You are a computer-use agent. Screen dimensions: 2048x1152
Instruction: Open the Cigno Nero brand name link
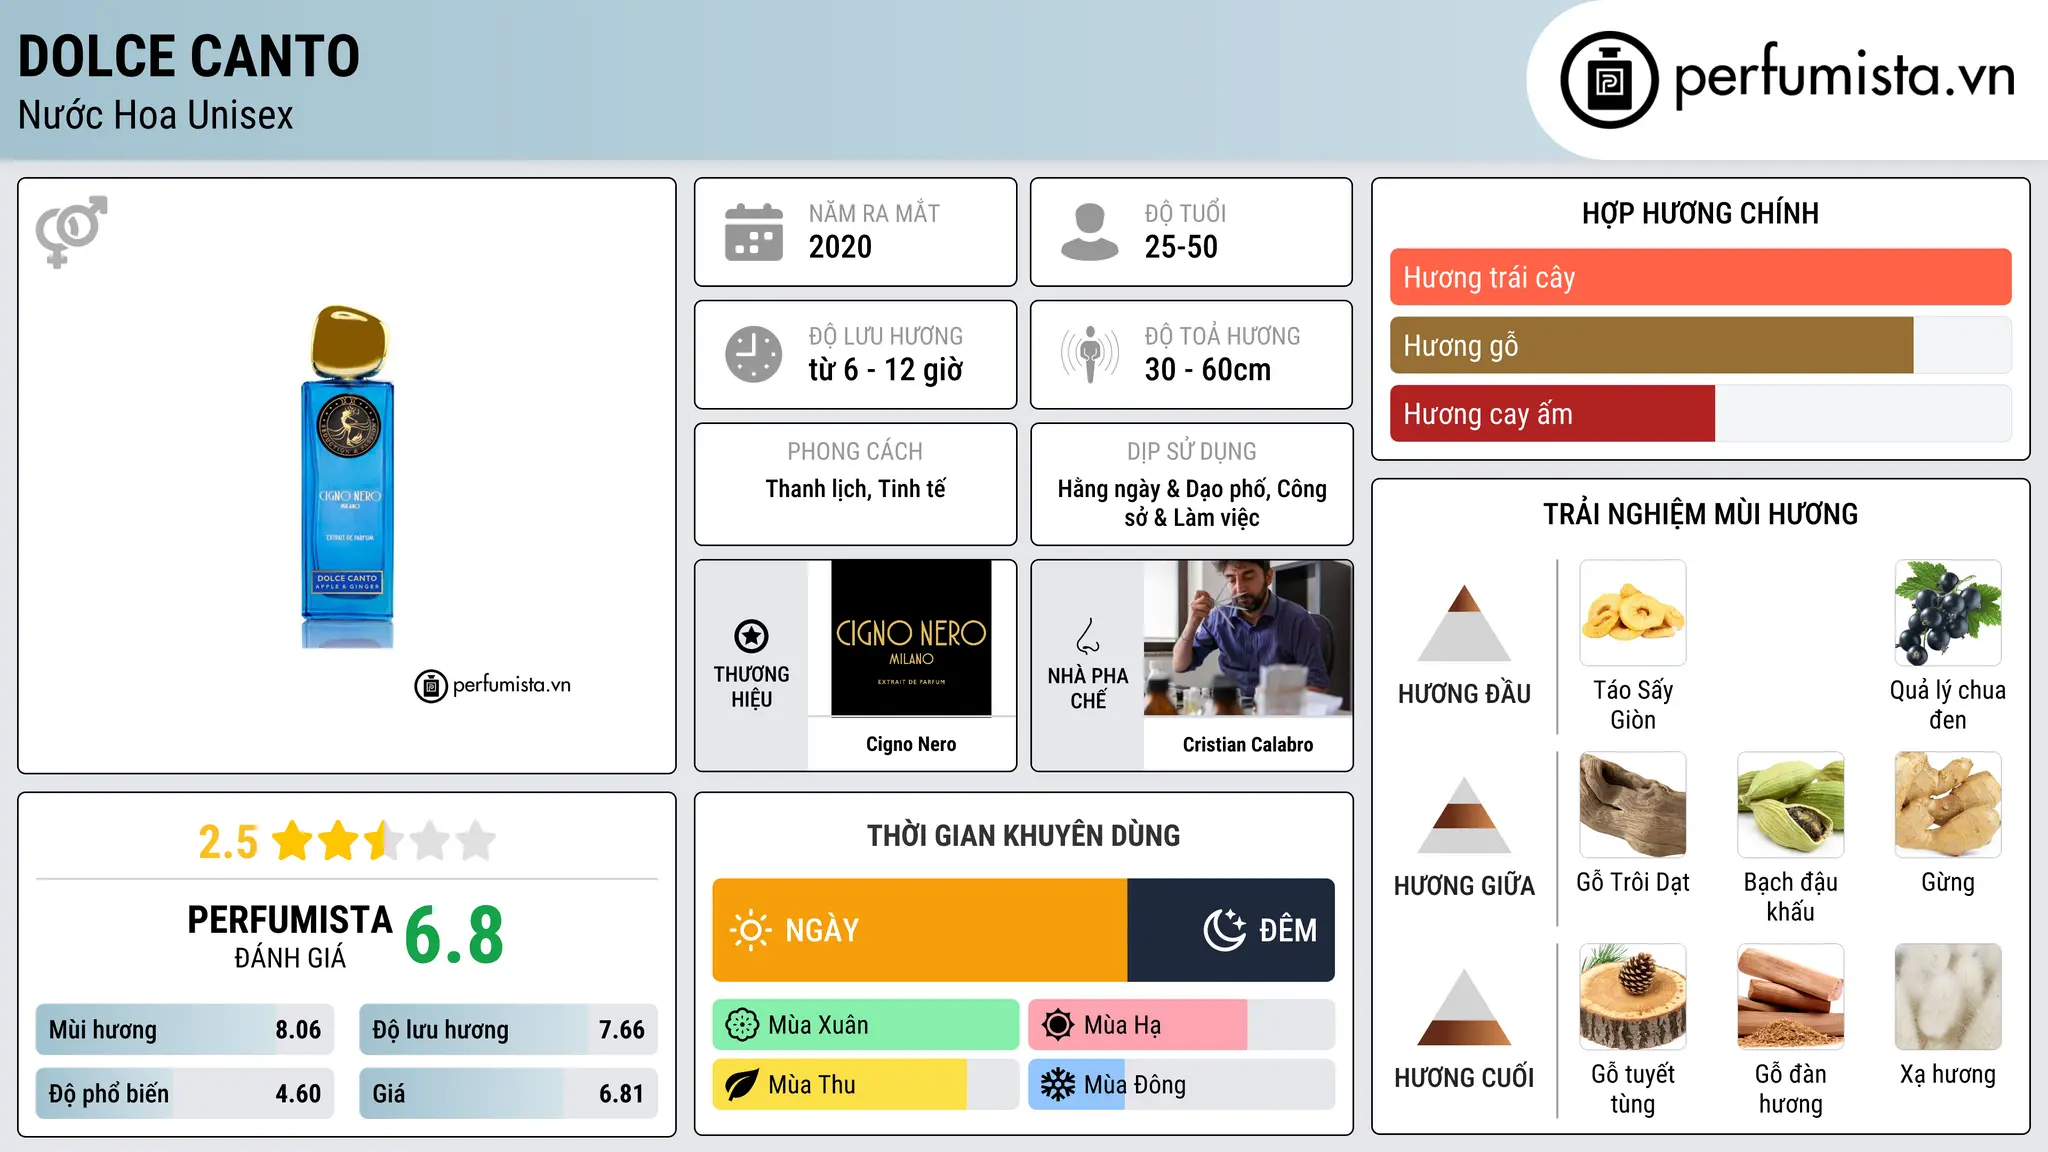click(x=911, y=744)
